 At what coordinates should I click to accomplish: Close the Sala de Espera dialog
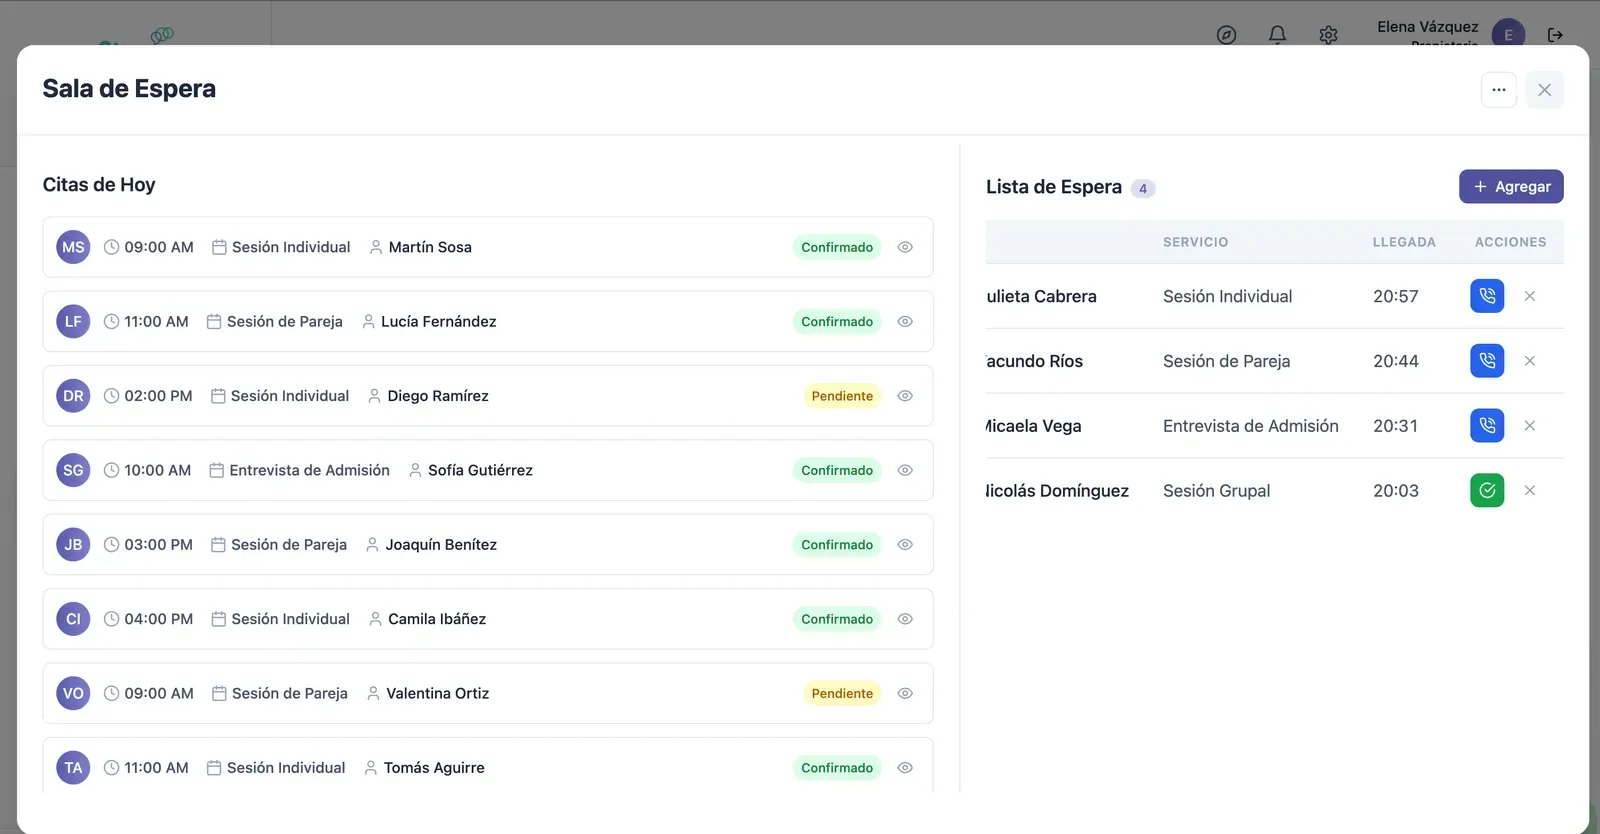tap(1545, 90)
